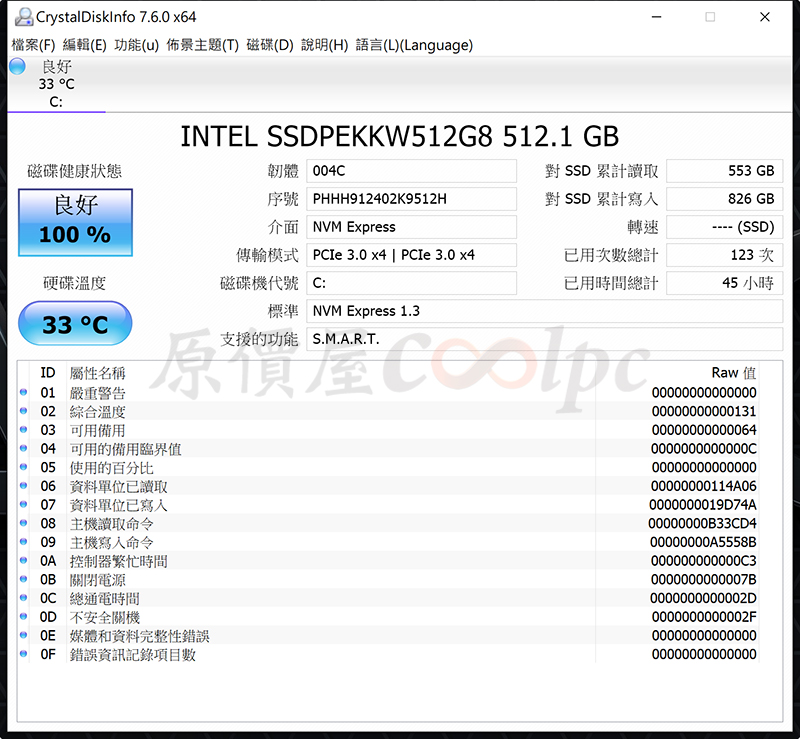Click status dot of row 0E 媒體和資料完整性錯誤
The image size is (800, 739).
(x=23, y=635)
